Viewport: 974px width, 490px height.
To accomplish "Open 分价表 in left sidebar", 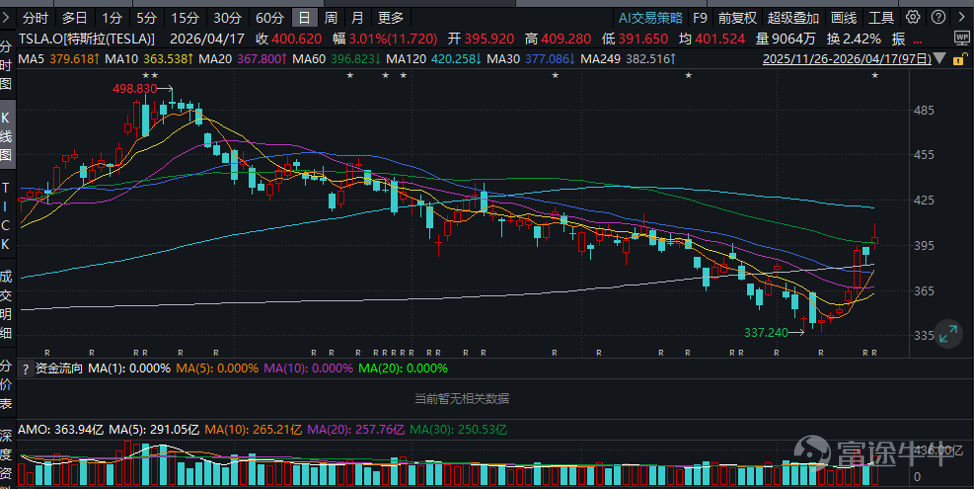I will click(6, 385).
